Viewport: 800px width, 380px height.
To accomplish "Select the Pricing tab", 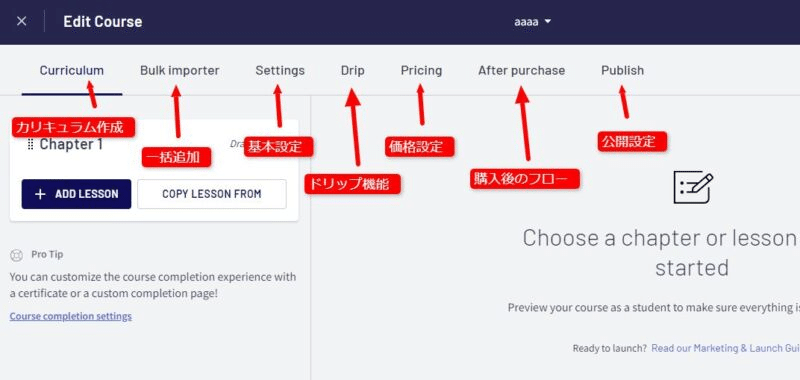I will (x=421, y=70).
